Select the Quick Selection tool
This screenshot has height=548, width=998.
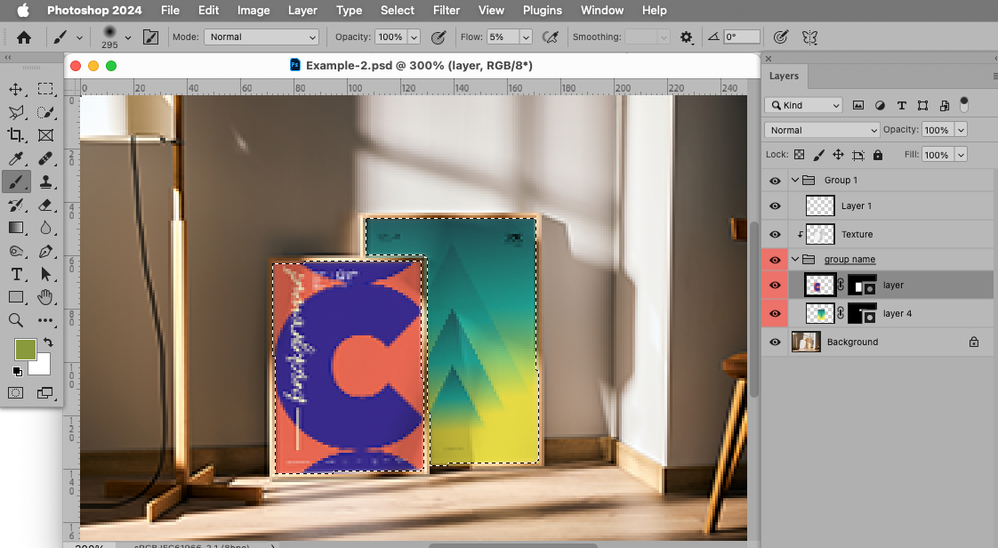pos(45,113)
